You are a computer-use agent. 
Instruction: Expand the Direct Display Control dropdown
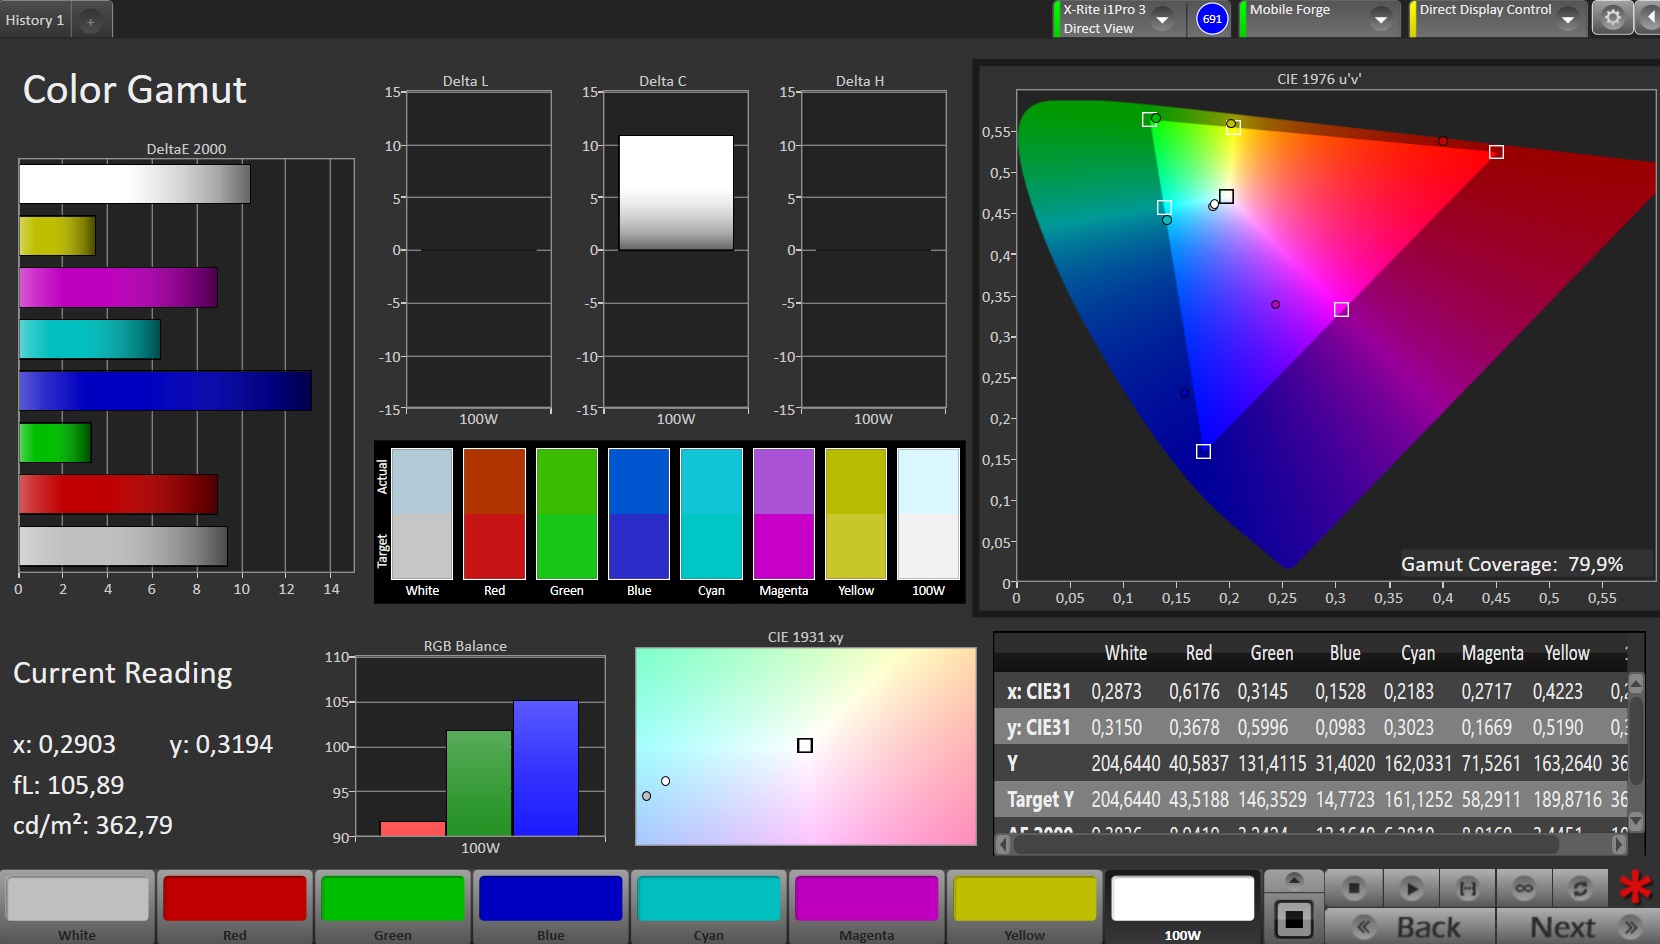1567,19
